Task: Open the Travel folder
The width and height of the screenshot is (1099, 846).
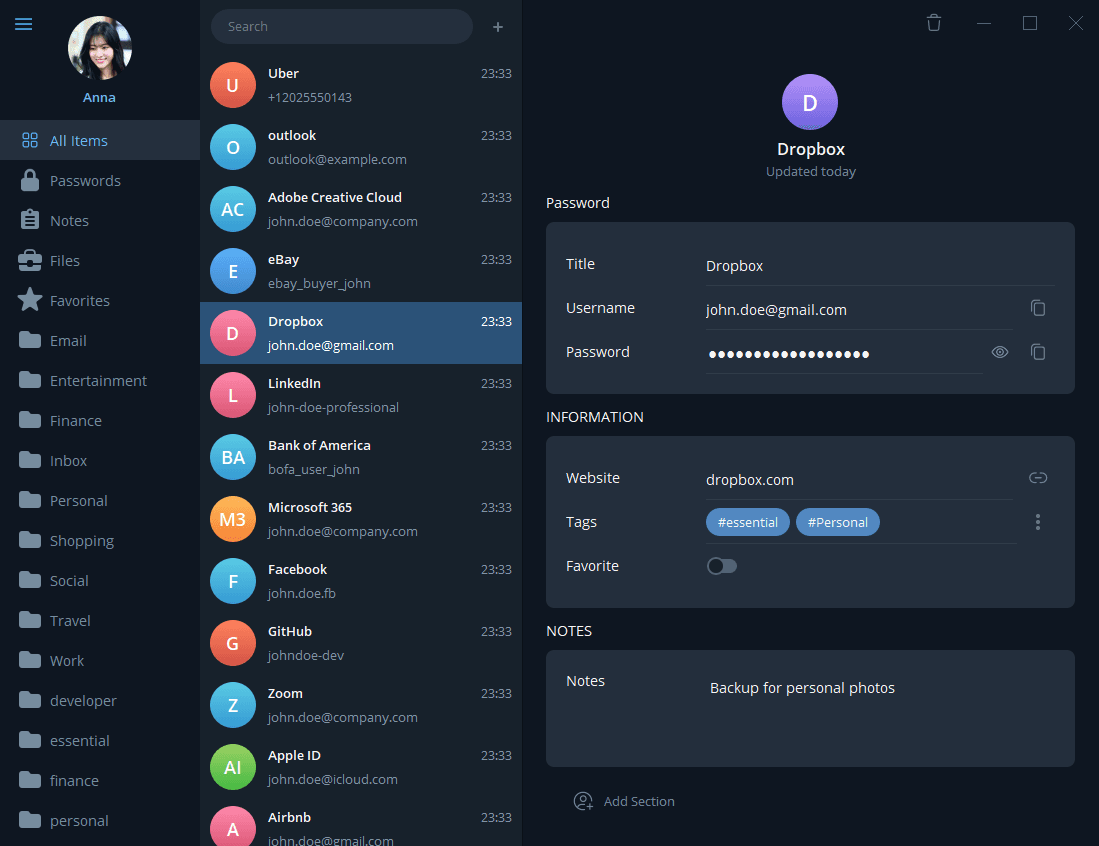Action: point(100,620)
